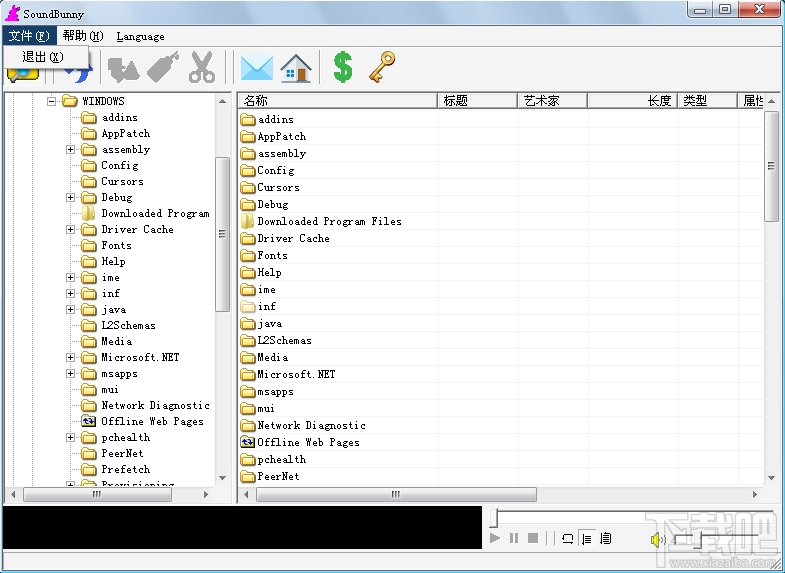The height and width of the screenshot is (573, 785).
Task: Sort by the 类型 column header
Action: (707, 101)
